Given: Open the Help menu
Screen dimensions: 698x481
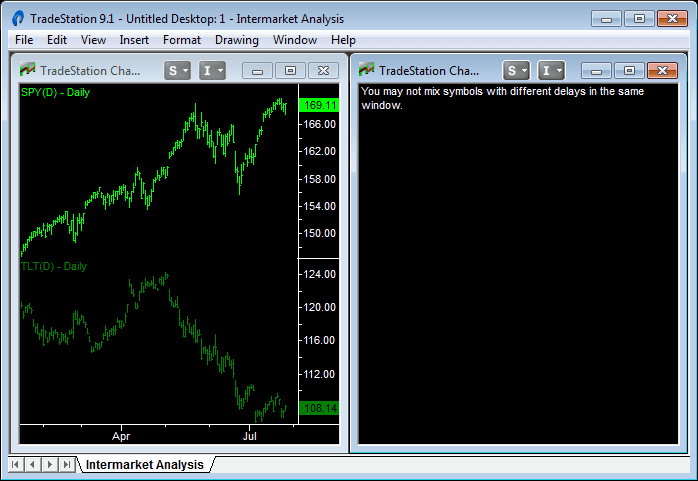Looking at the screenshot, I should [x=343, y=40].
